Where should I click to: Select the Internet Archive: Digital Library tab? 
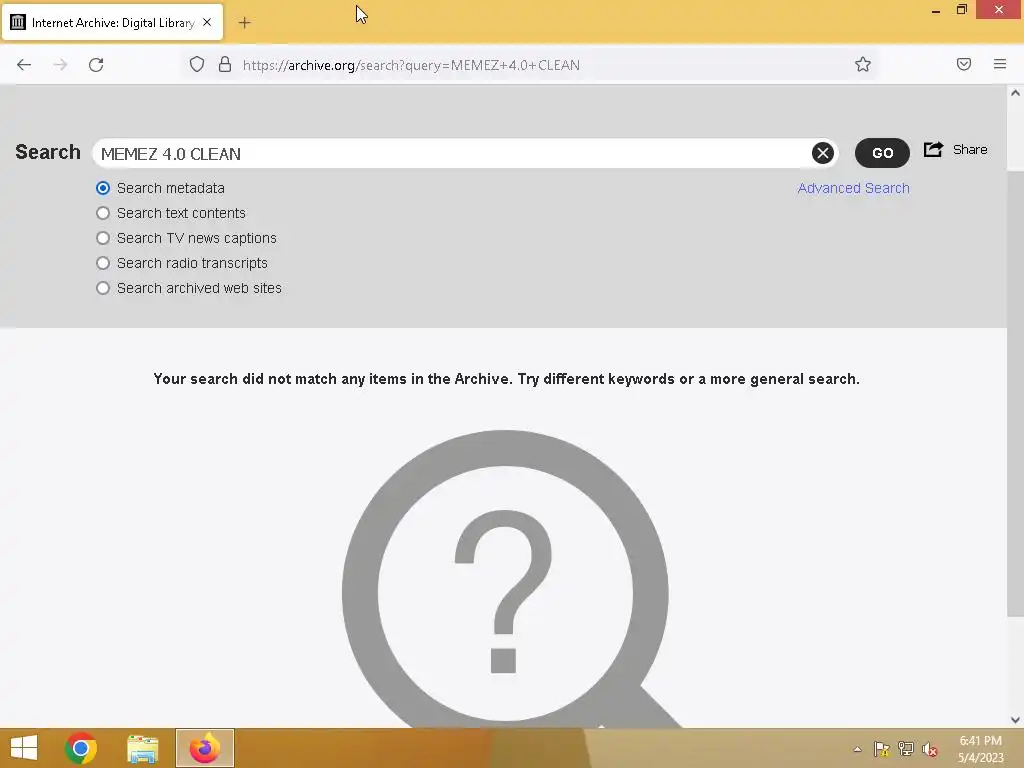112,22
